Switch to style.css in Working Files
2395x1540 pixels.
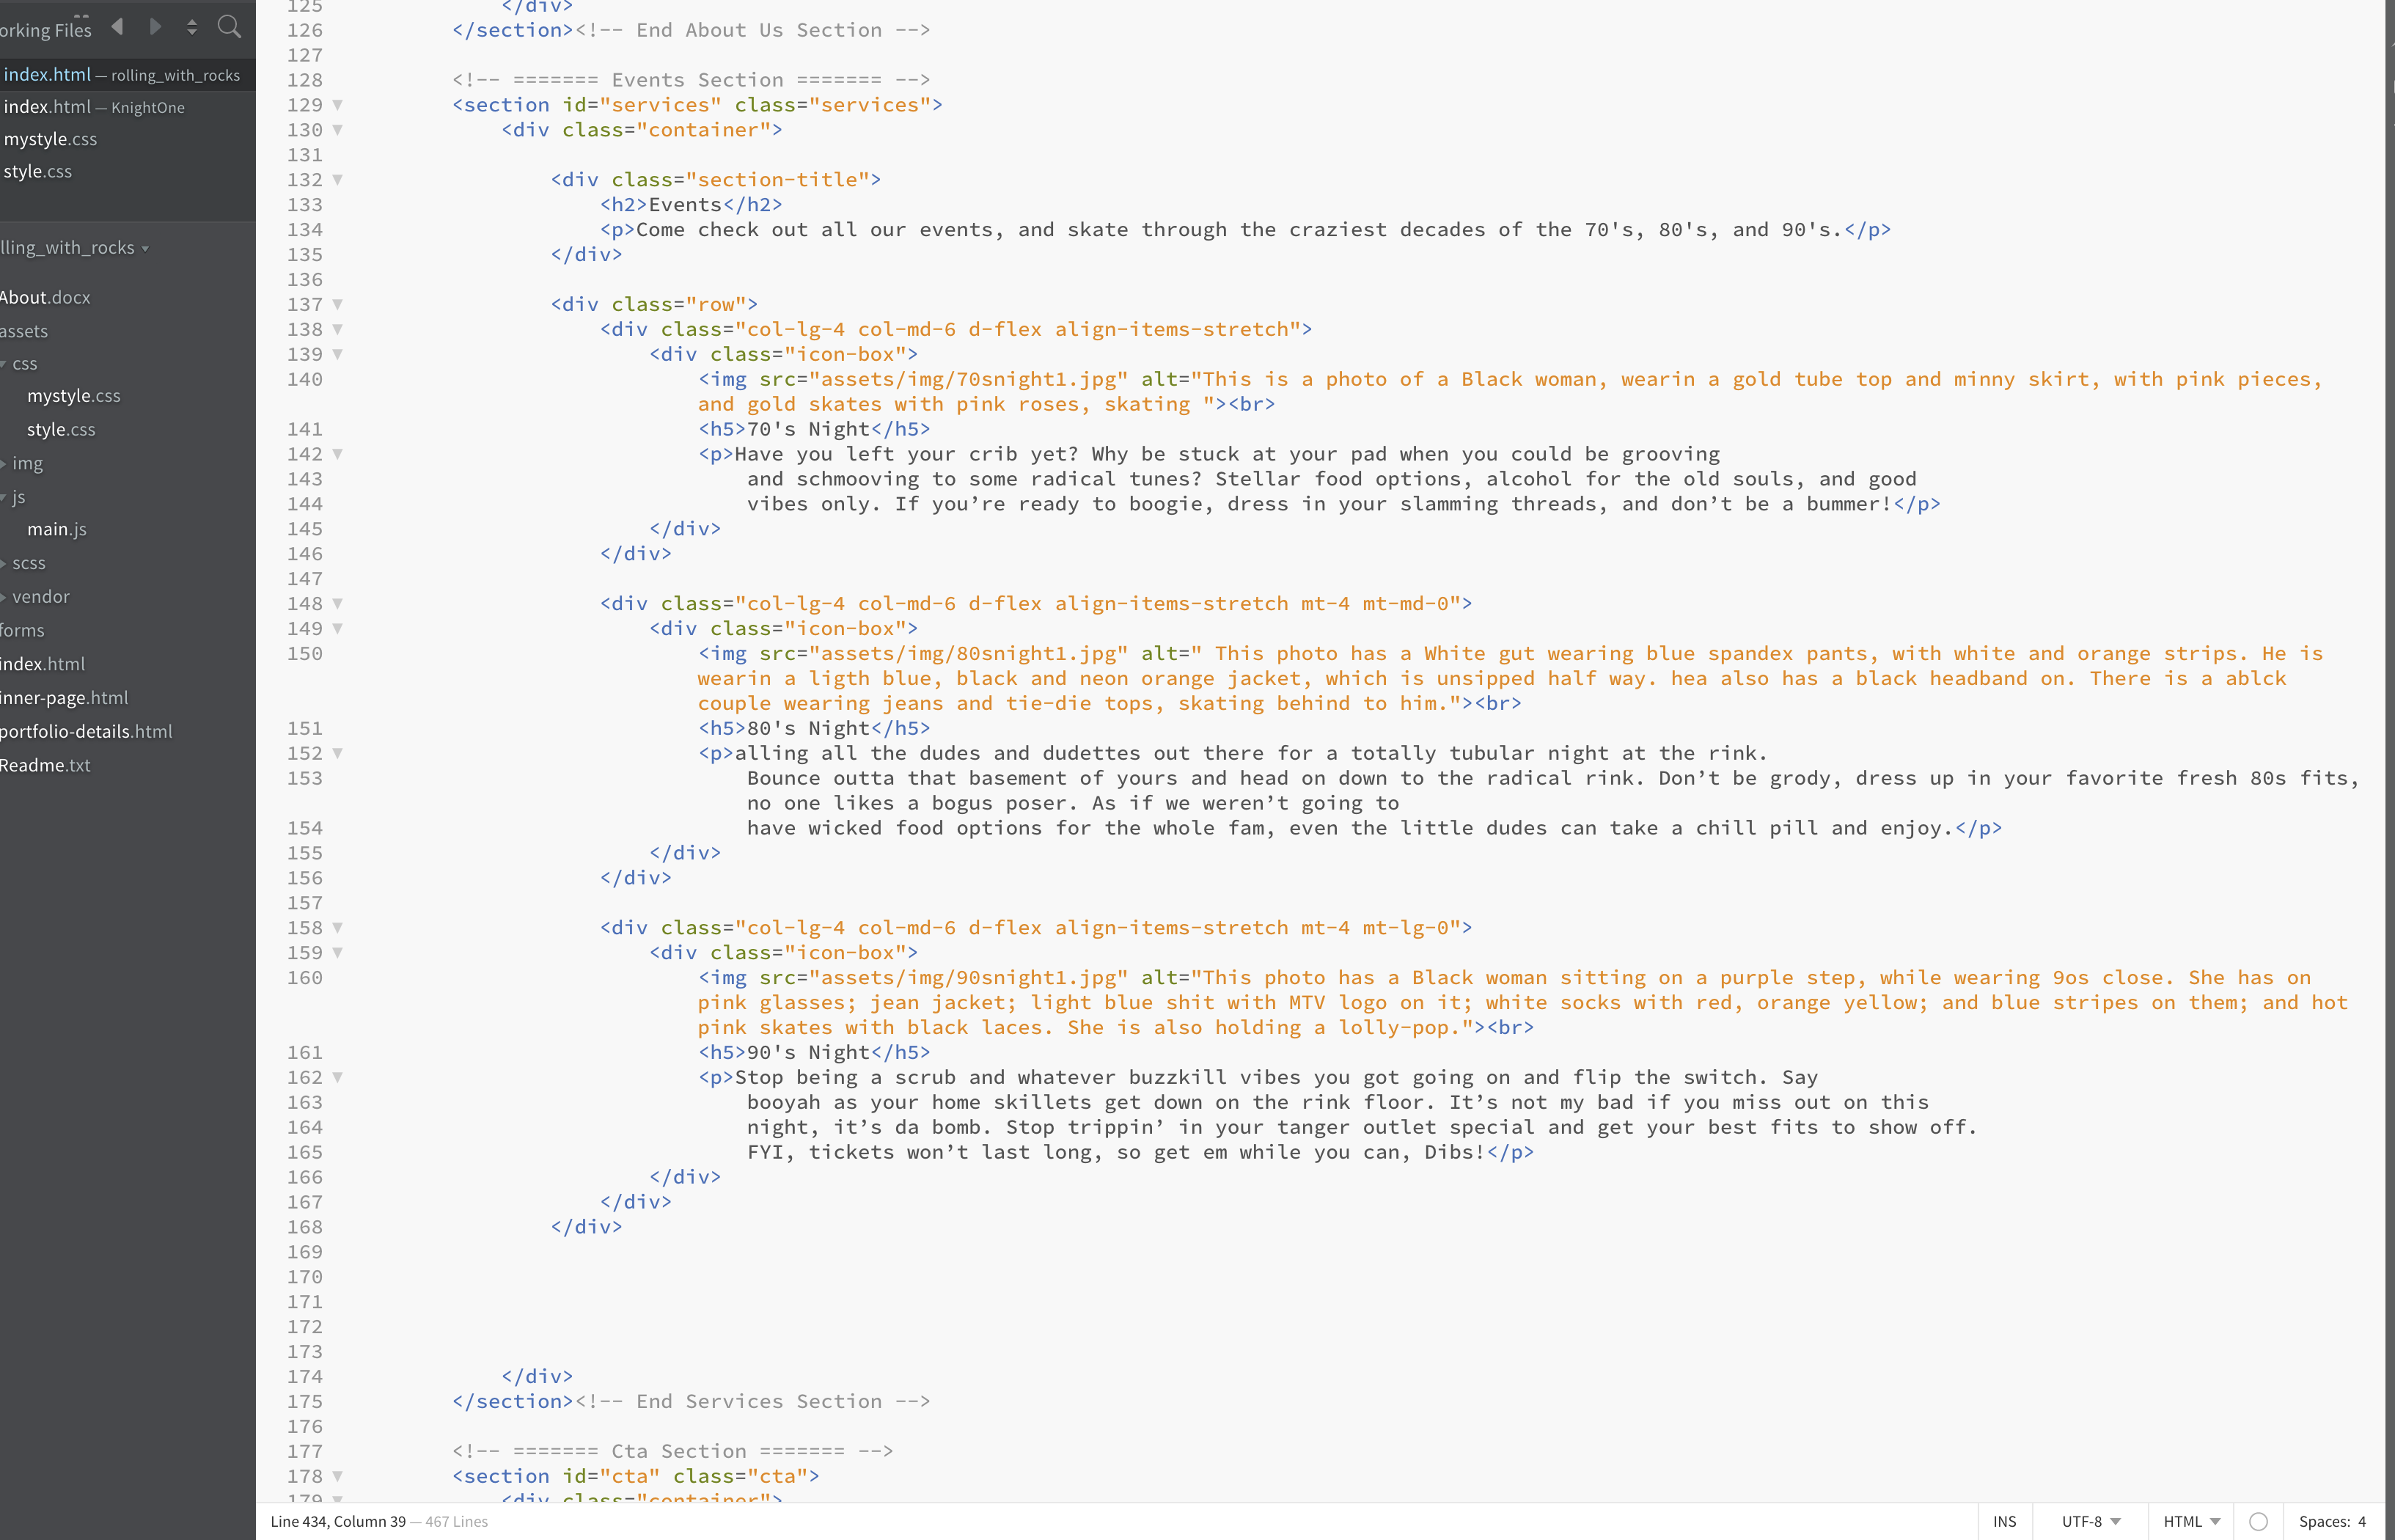pos(38,172)
